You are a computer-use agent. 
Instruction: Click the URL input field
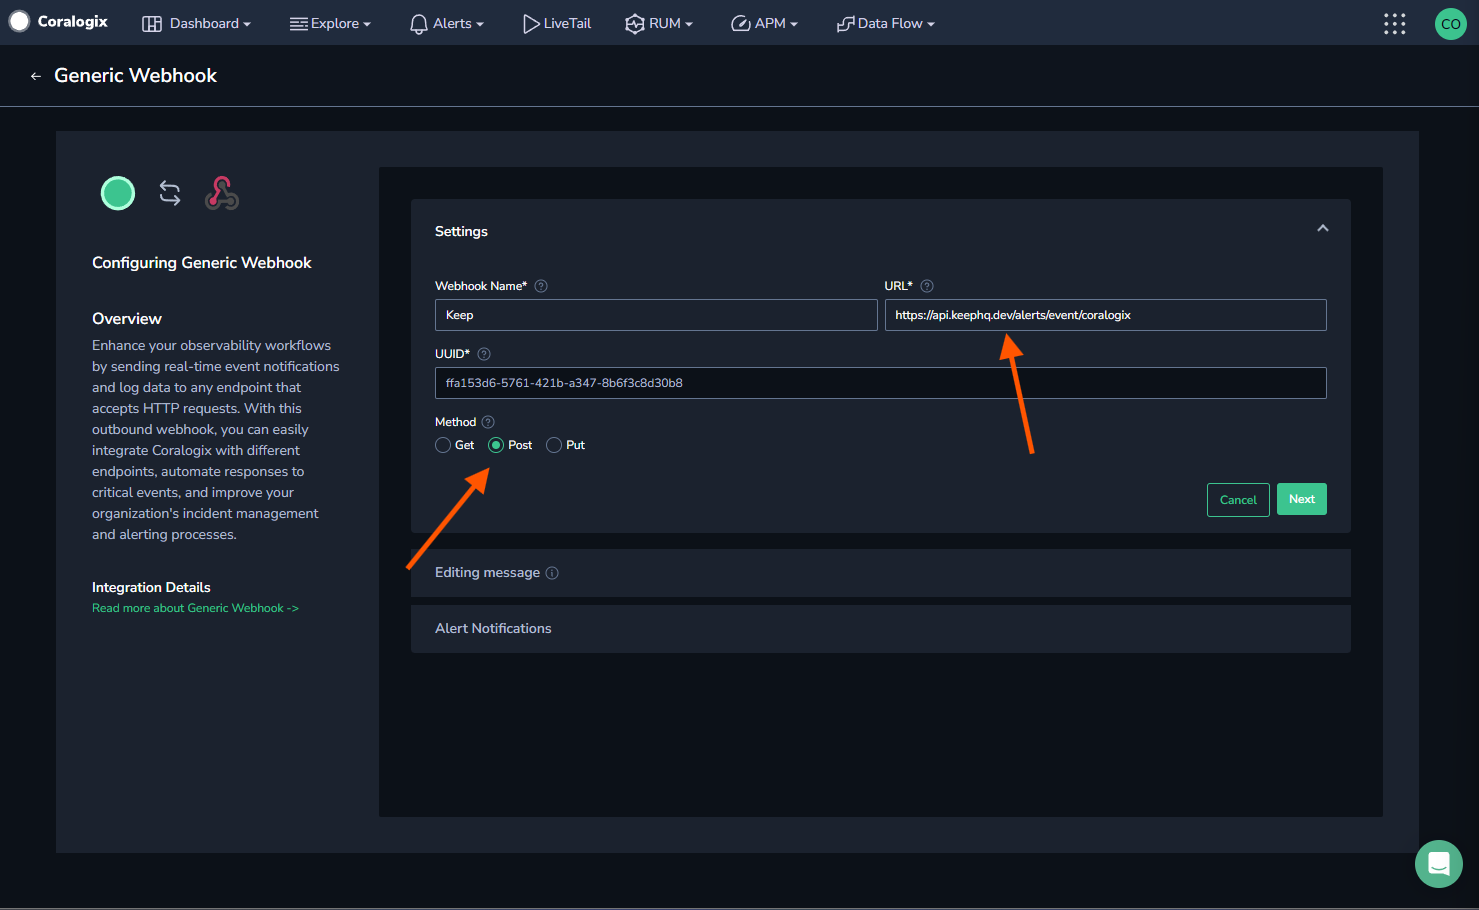(1106, 315)
